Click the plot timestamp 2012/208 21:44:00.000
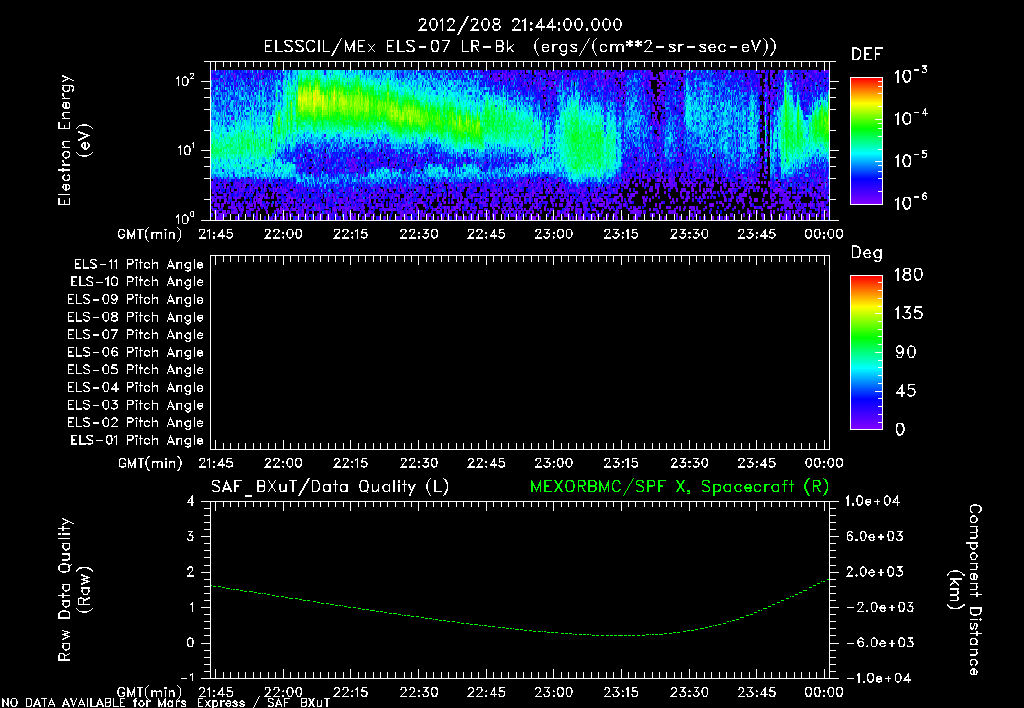 (x=520, y=25)
